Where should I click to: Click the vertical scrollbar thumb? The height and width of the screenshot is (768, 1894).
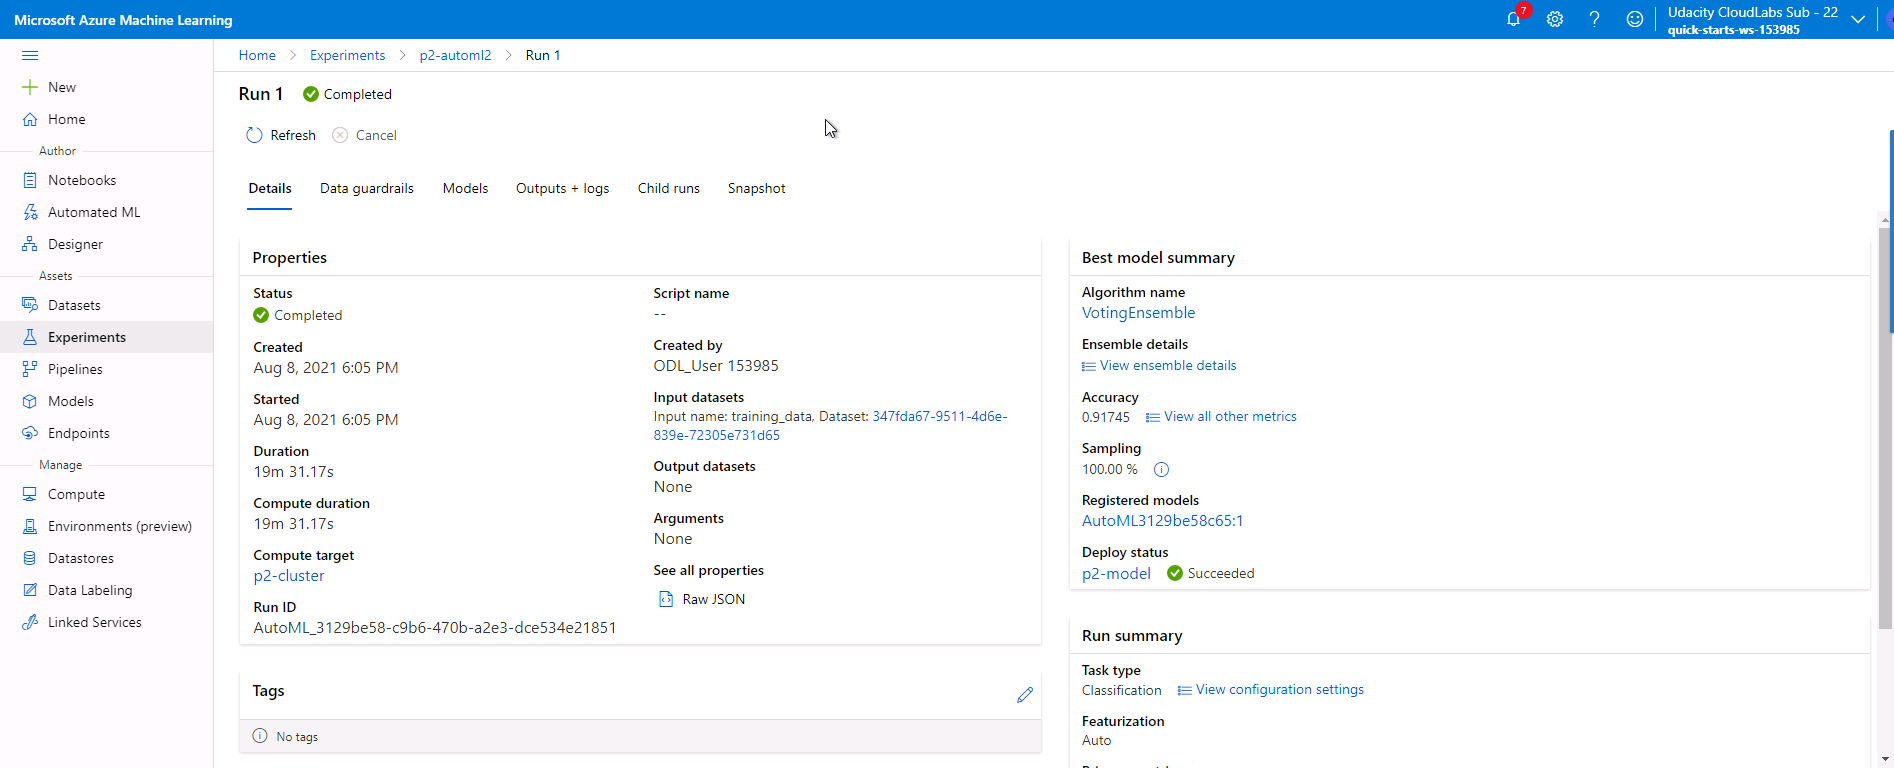click(1885, 428)
